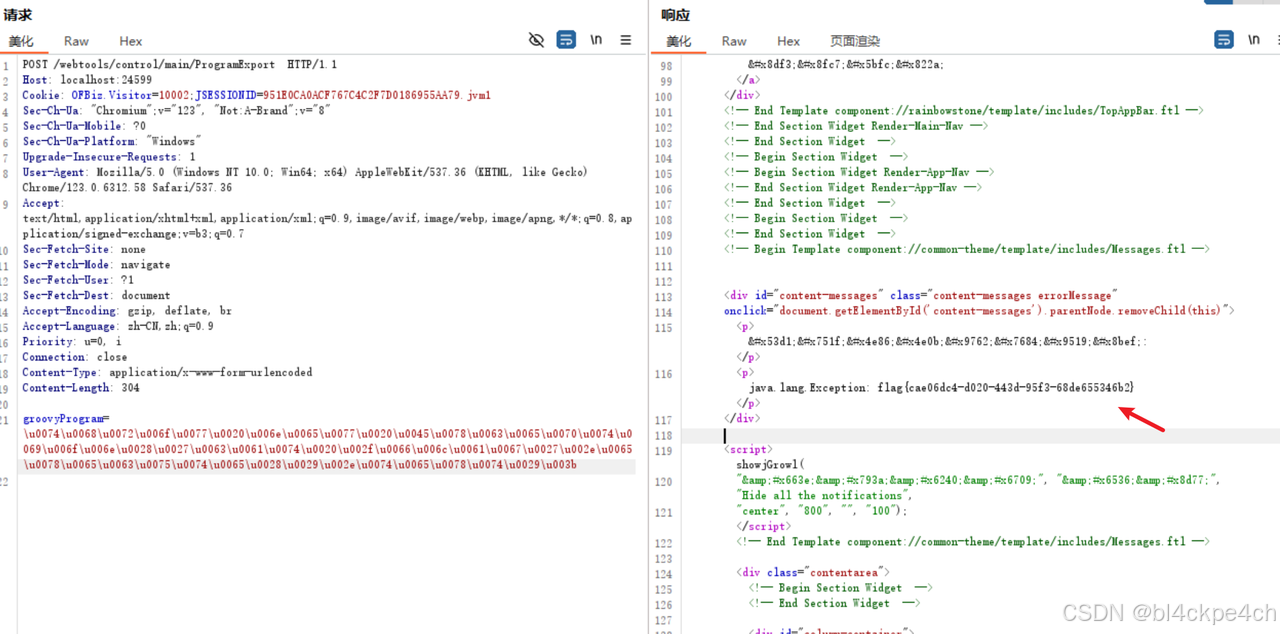Open the request panel hamburger options menu
Image resolution: width=1280 pixels, height=634 pixels.
coord(626,40)
